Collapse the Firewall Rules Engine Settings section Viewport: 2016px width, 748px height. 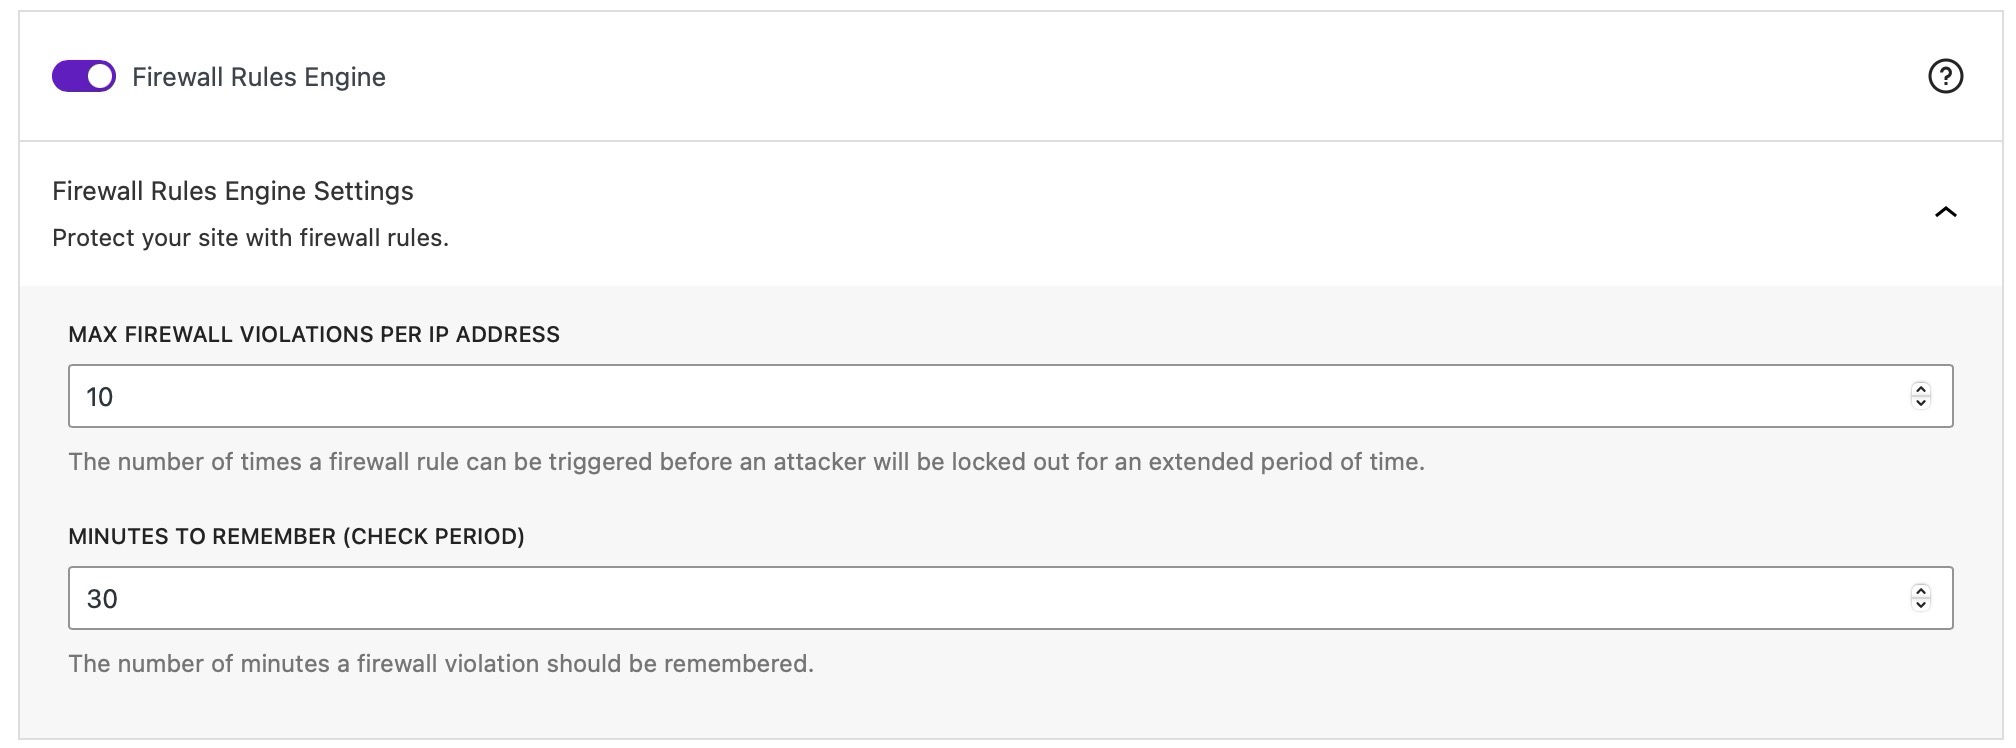click(x=1945, y=212)
